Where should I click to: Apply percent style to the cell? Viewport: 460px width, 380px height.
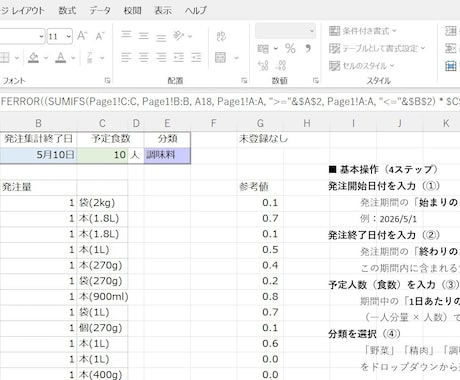(x=290, y=49)
